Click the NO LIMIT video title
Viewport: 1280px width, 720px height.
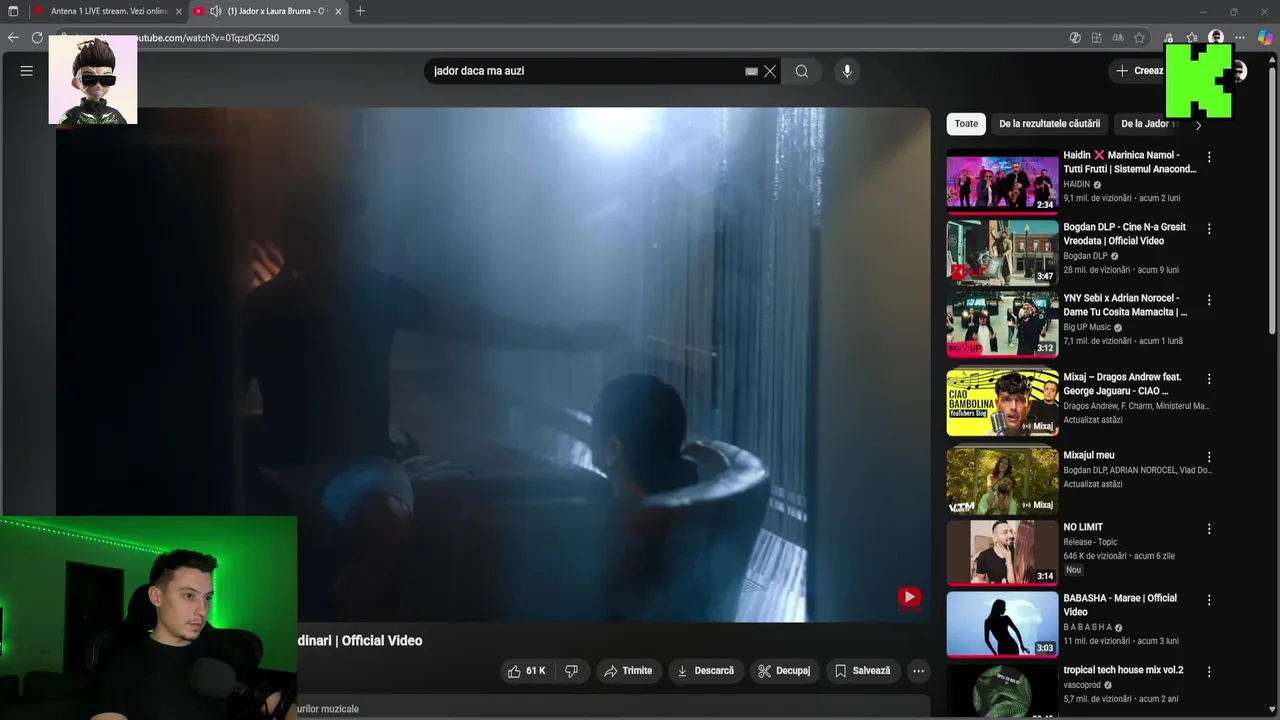[x=1083, y=527]
